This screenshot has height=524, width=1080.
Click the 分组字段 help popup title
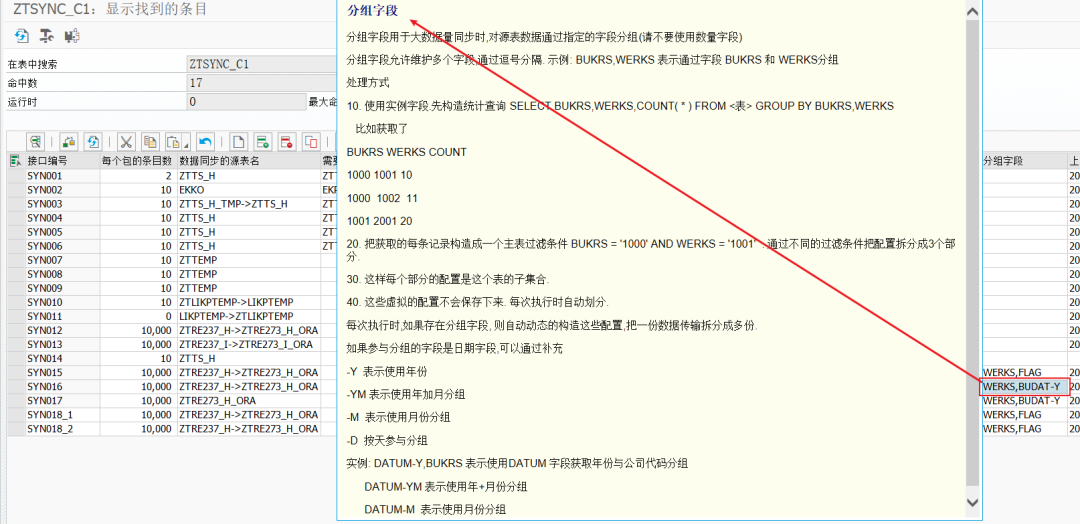pyautogui.click(x=373, y=11)
